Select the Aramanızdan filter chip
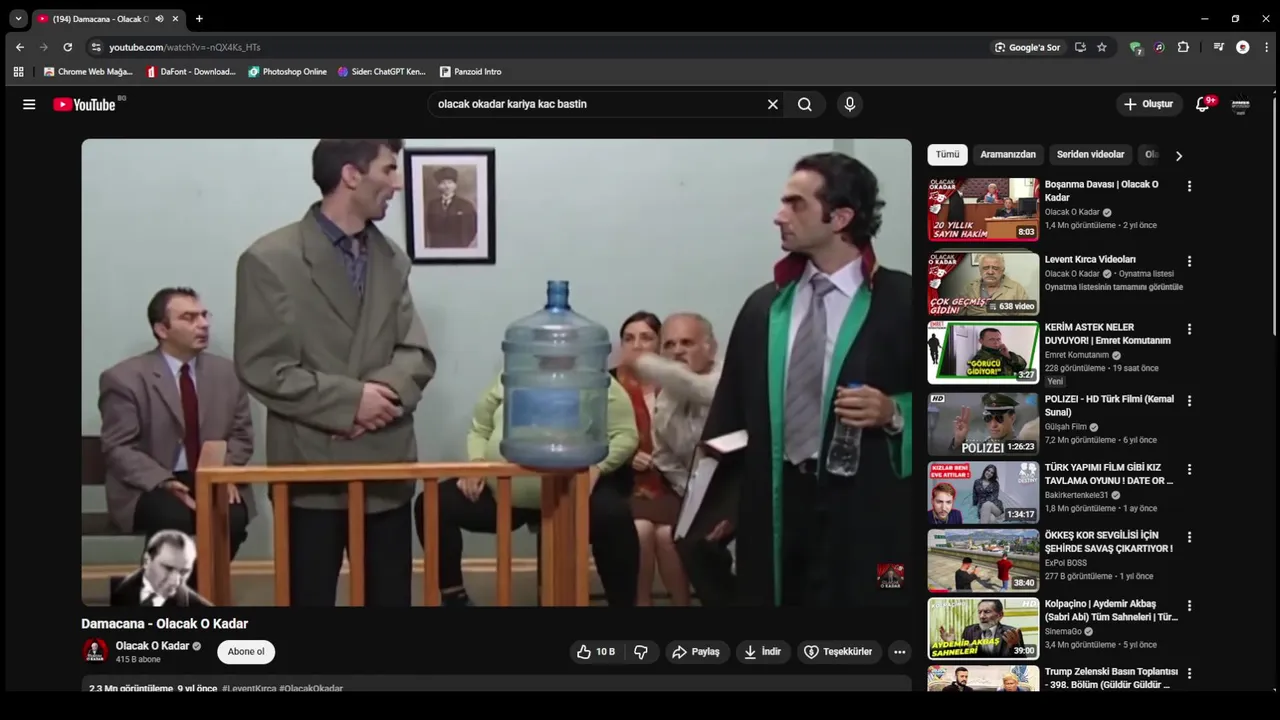Viewport: 1280px width, 720px height. tap(1008, 155)
